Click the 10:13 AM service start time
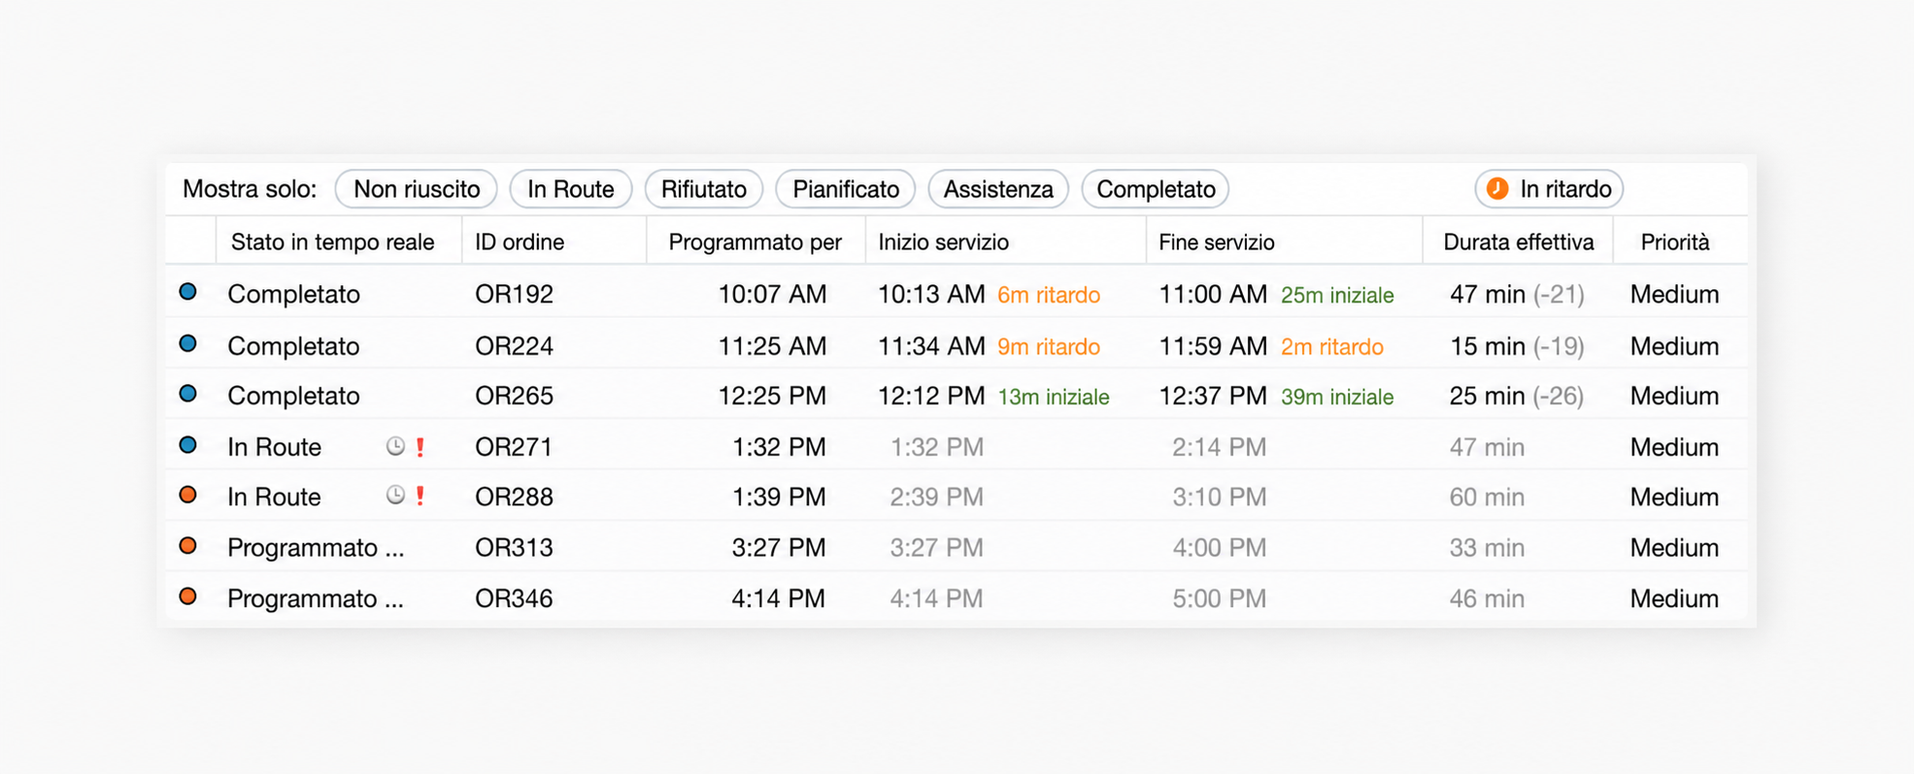The height and width of the screenshot is (774, 1914). tap(932, 294)
